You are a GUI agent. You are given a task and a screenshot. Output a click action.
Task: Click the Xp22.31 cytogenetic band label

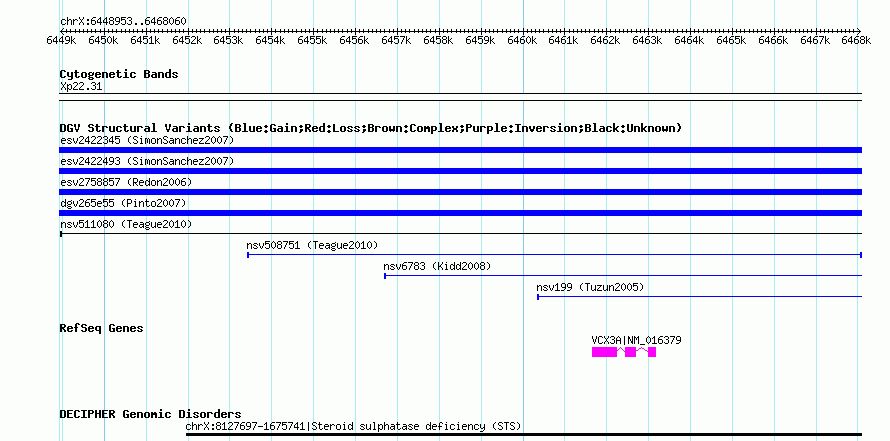[x=81, y=87]
